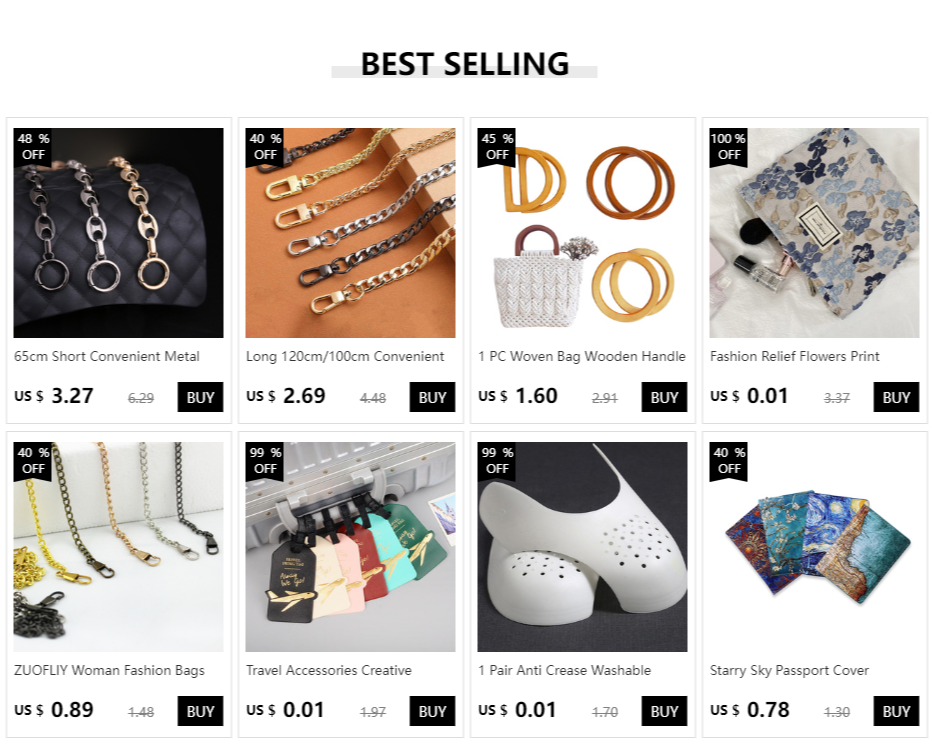932x749 pixels.
Task: Open the 65cm Short Convenient Metal title link
Action: click(x=107, y=357)
